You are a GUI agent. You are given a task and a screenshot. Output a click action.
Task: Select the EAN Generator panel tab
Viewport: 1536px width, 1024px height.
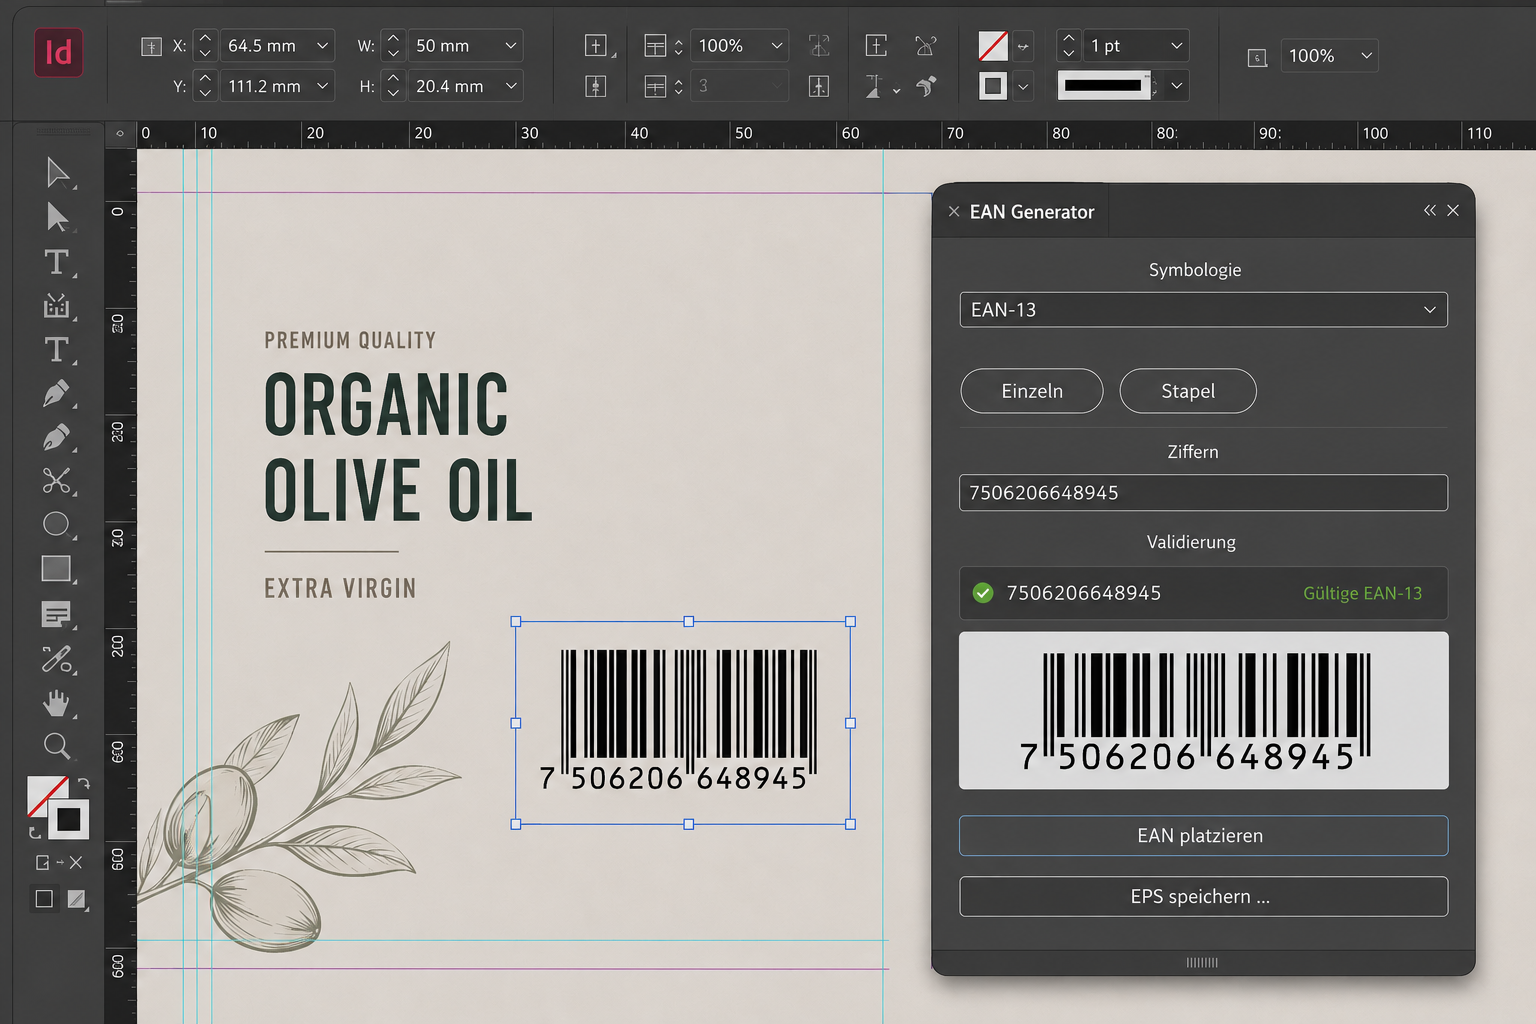point(1032,212)
